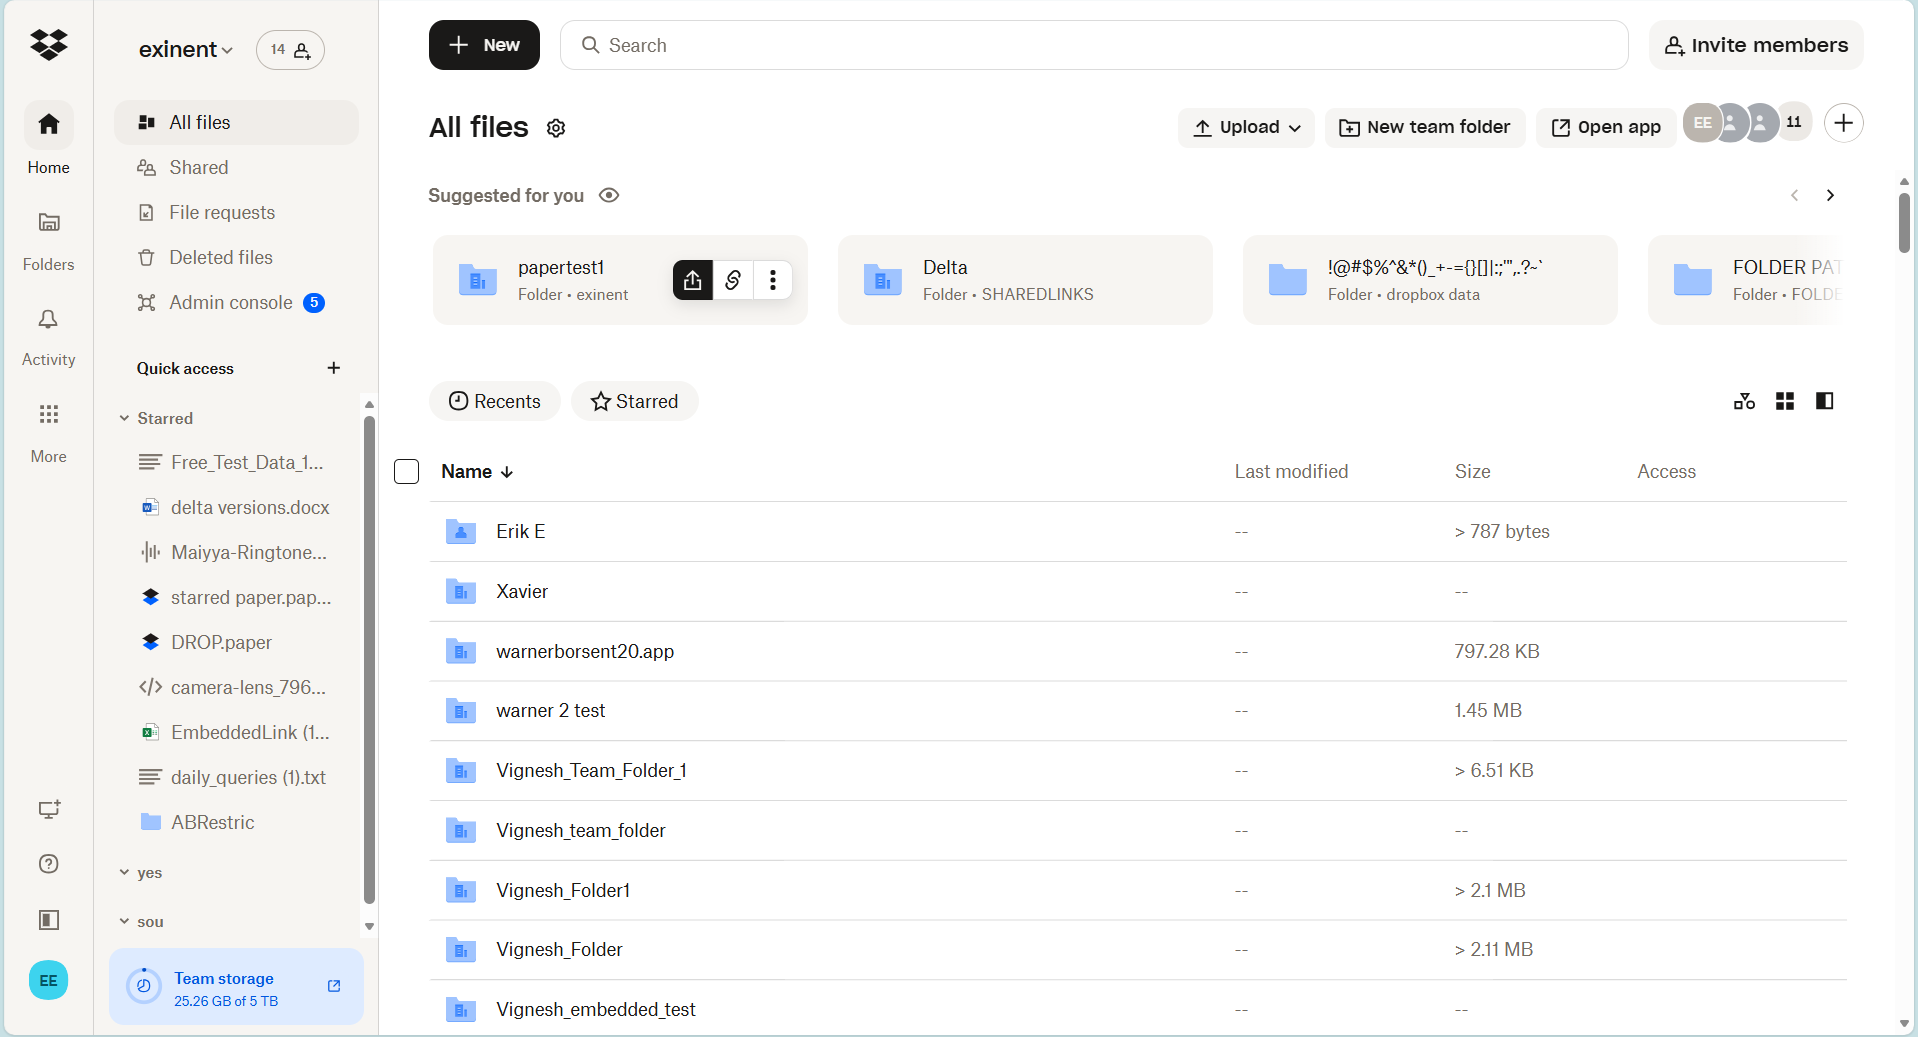
Task: Create a New team folder
Action: tap(1424, 127)
